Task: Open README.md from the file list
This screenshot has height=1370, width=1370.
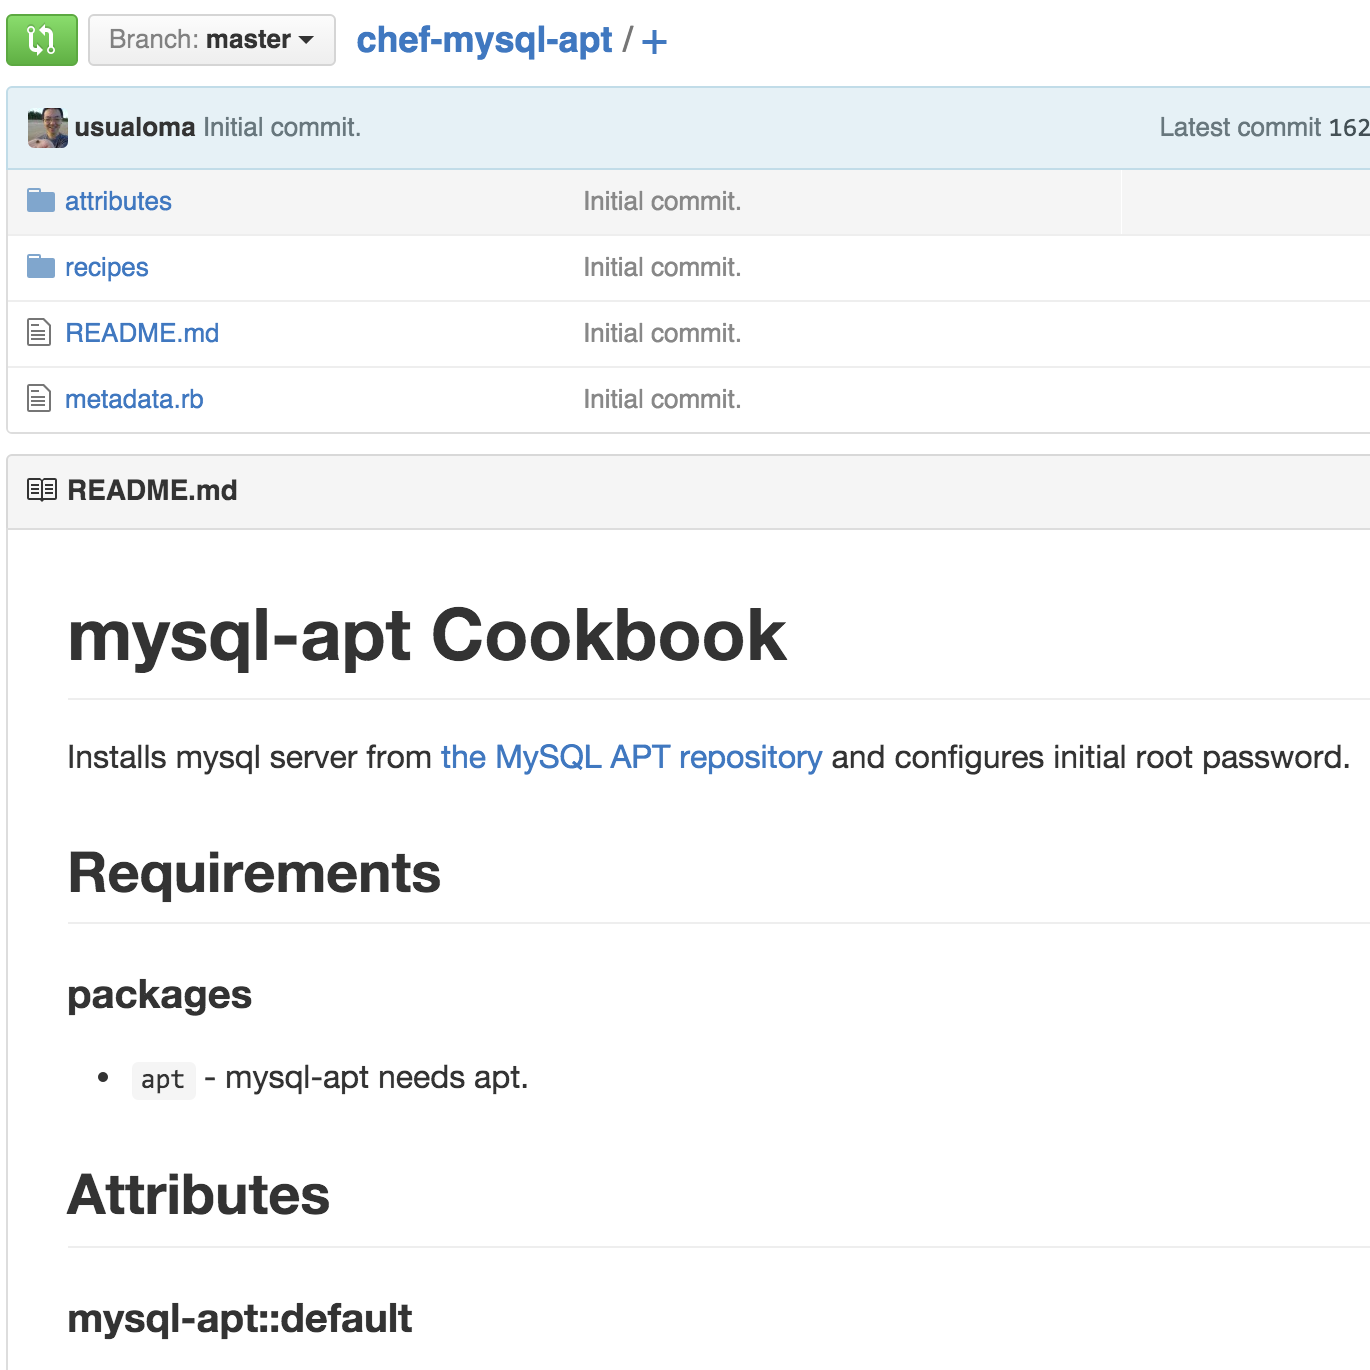Action: (142, 334)
